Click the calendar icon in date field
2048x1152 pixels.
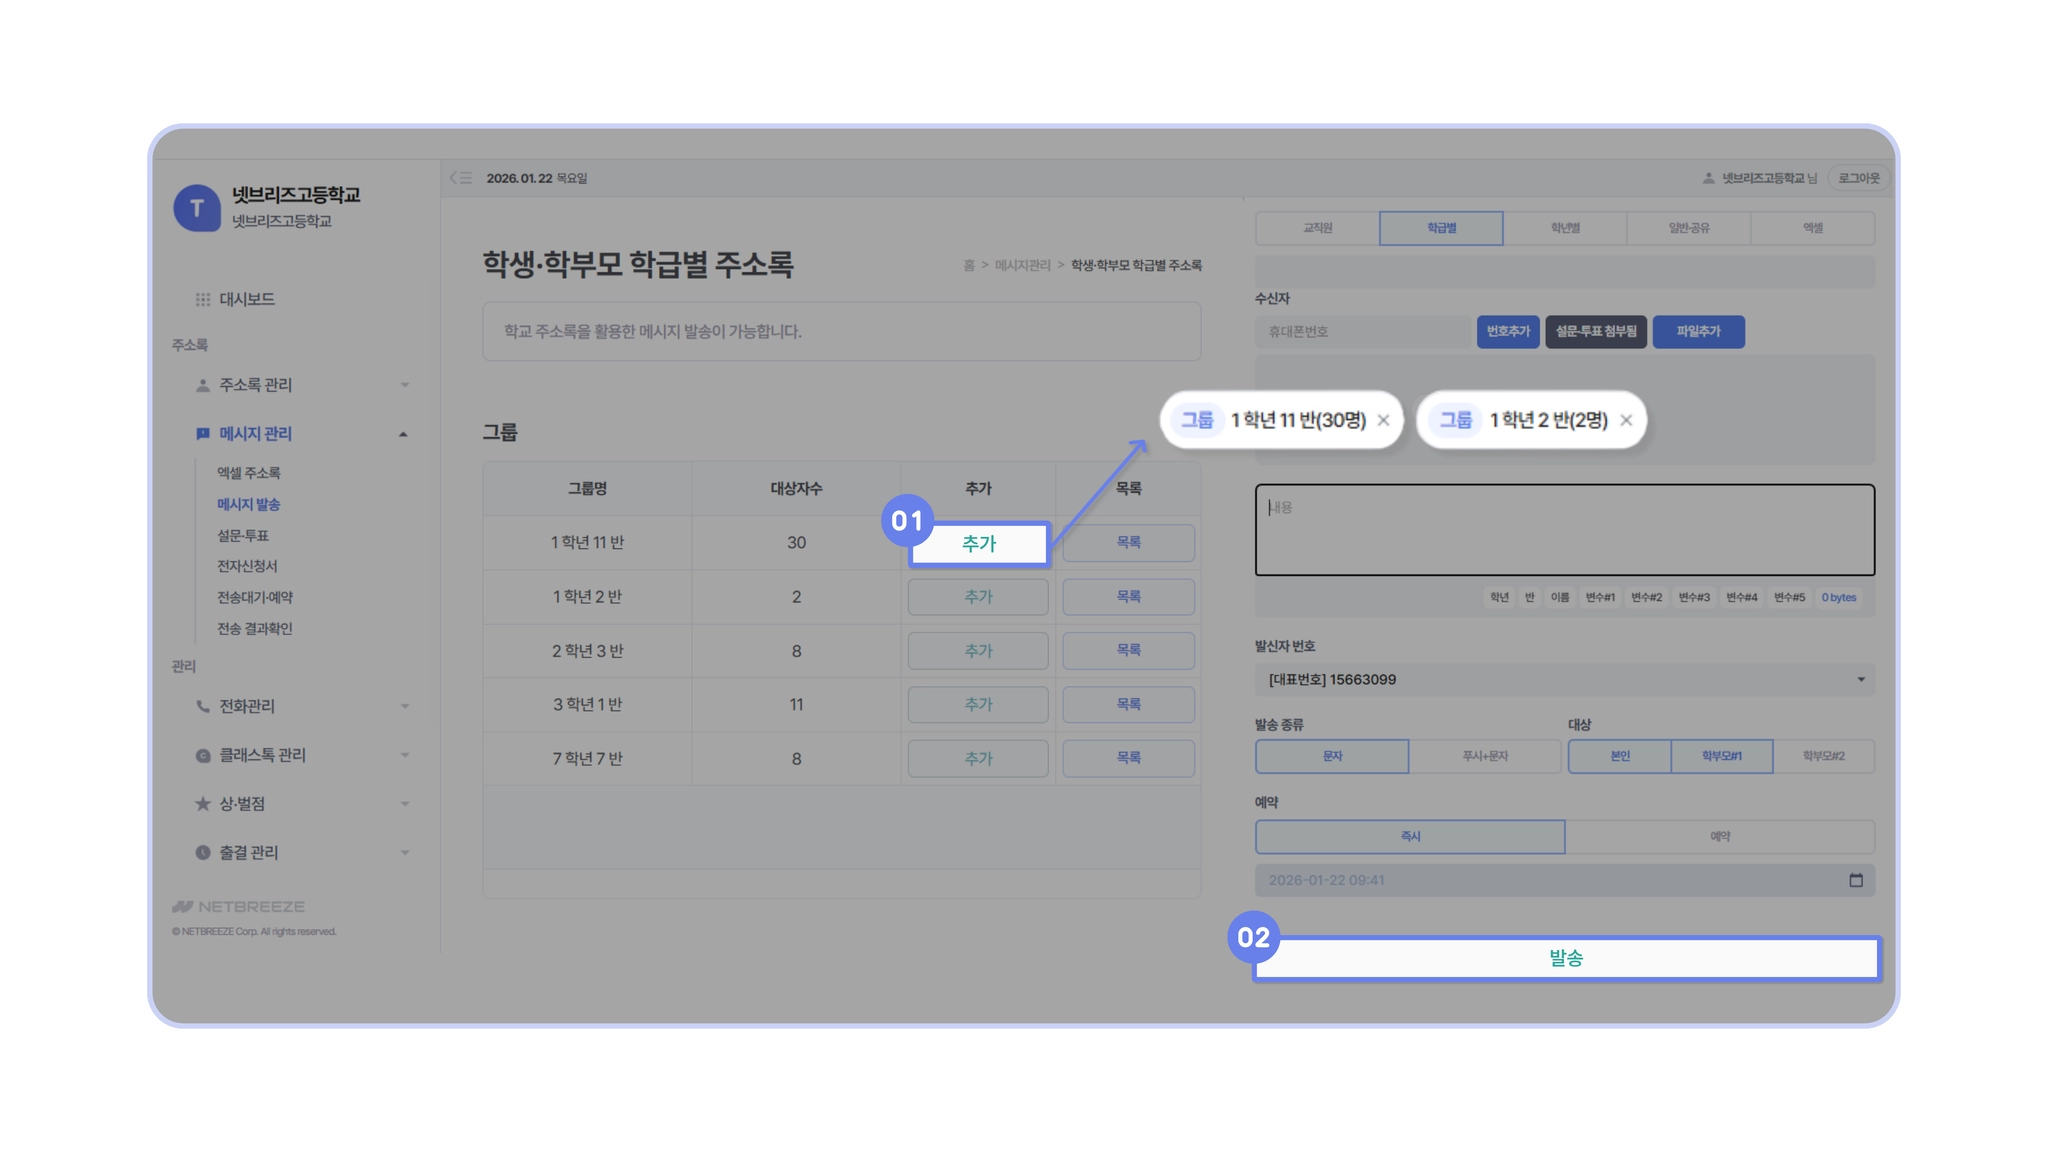[x=1856, y=880]
